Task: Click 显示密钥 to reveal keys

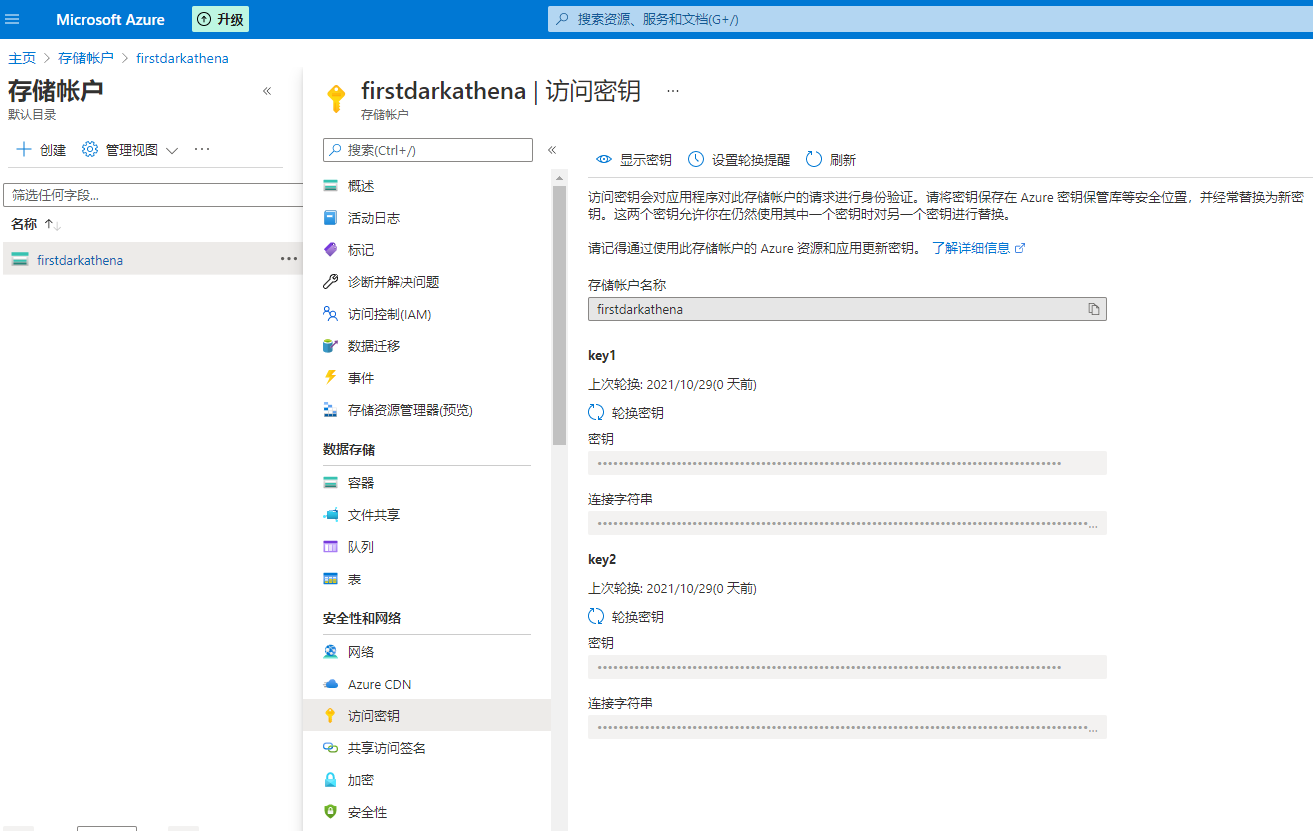Action: [x=634, y=160]
